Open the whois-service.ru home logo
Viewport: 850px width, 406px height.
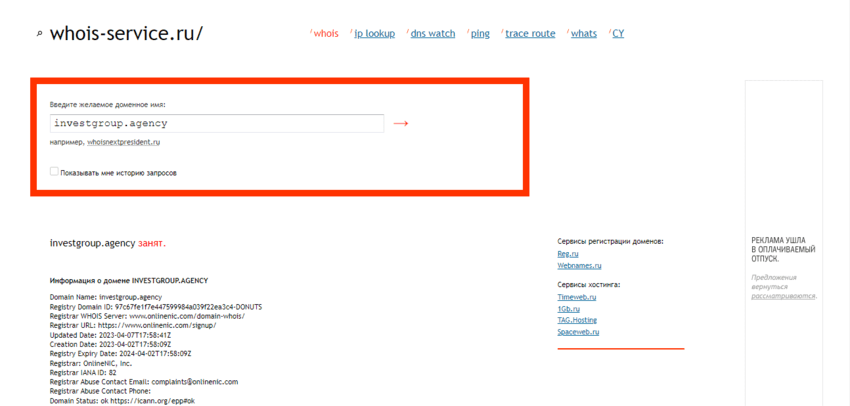tap(126, 33)
